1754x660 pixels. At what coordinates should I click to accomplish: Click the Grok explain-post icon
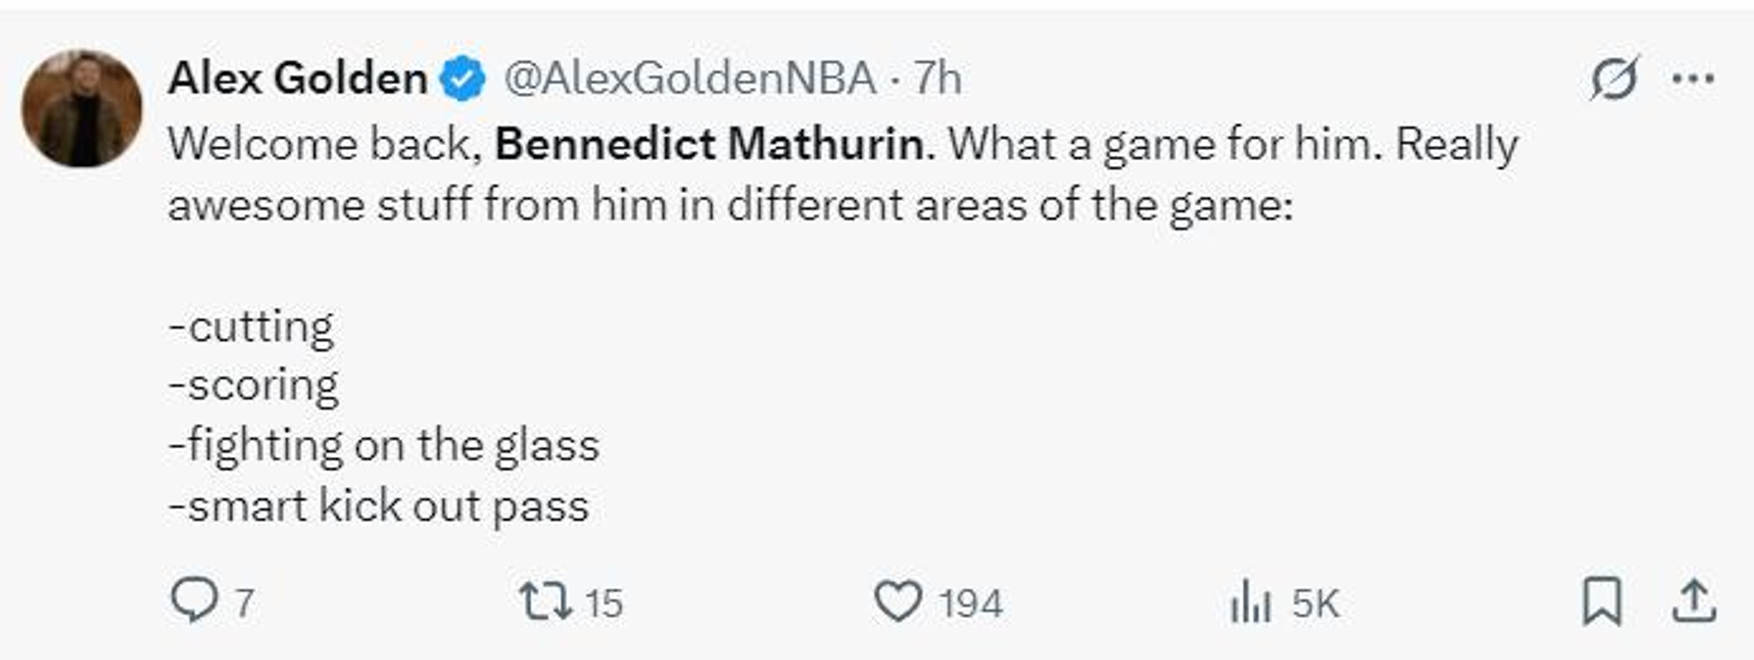tap(1614, 78)
